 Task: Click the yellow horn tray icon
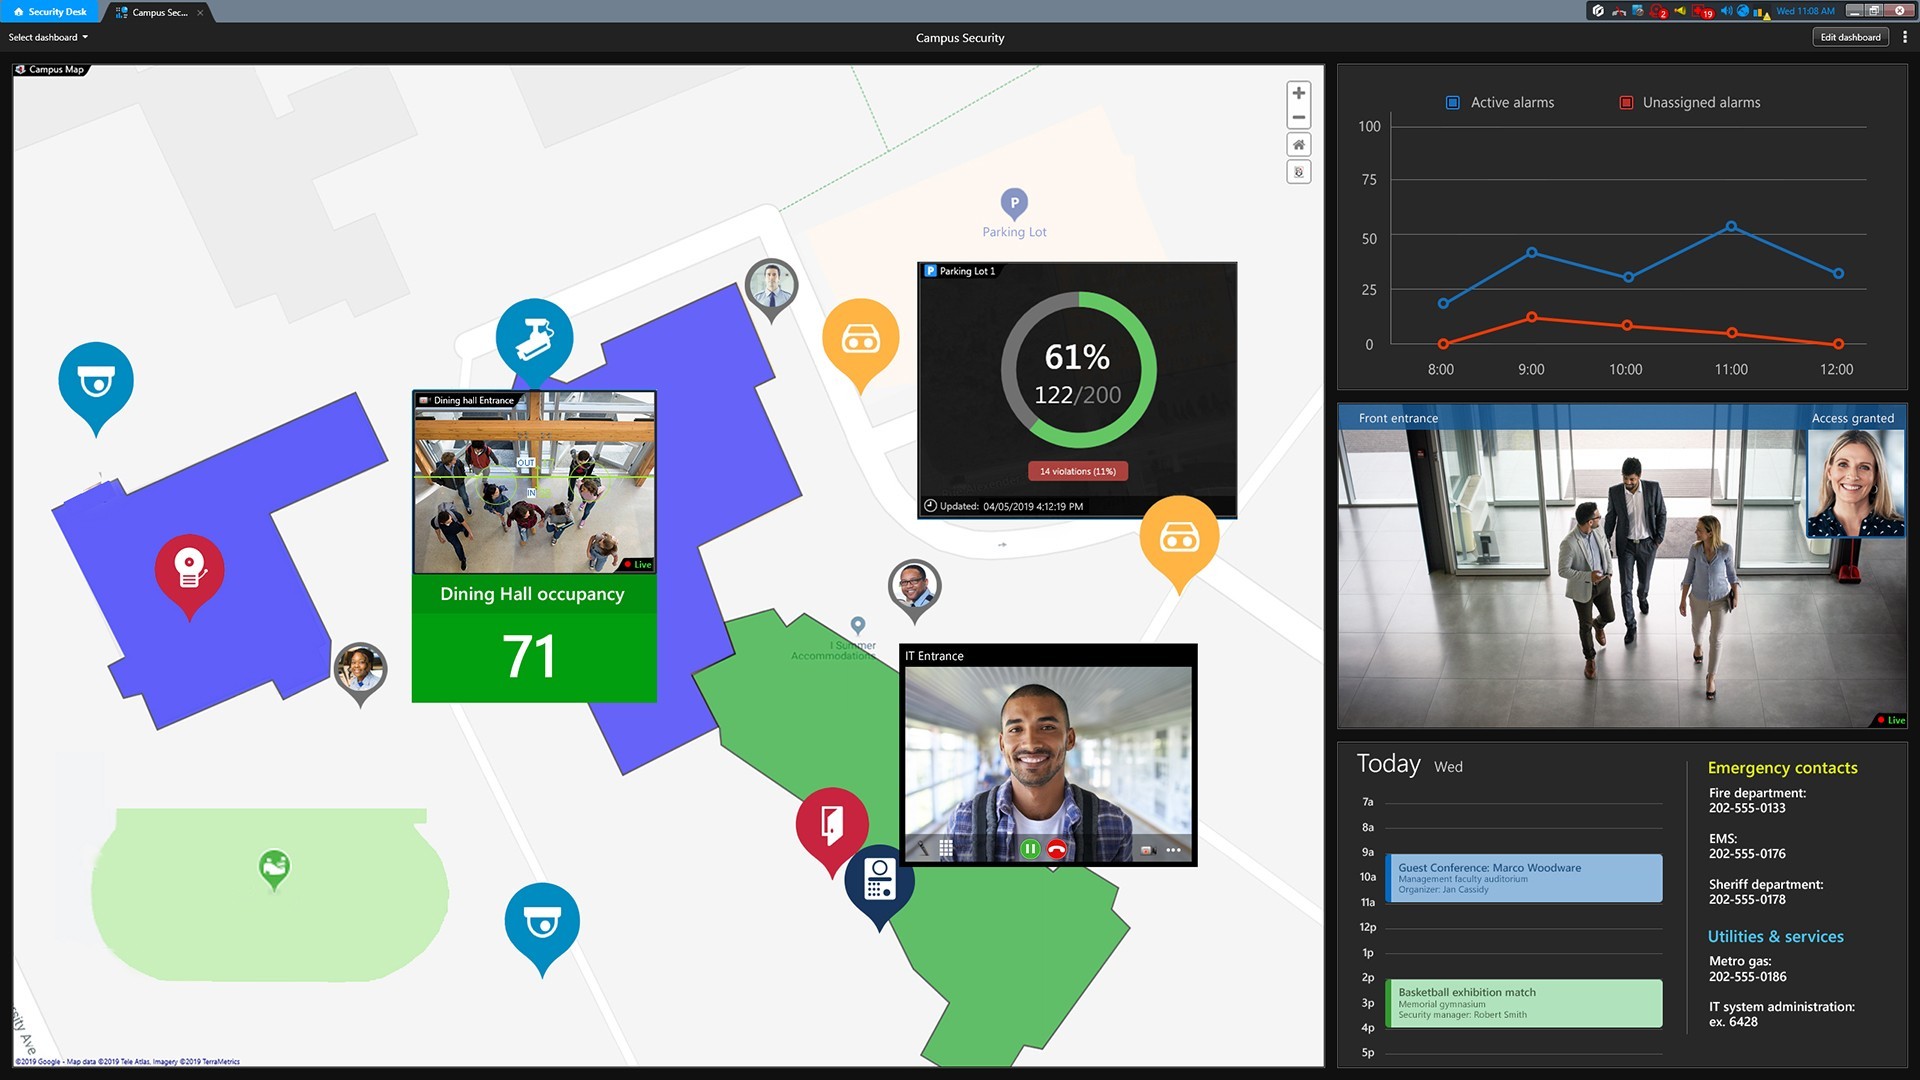(1680, 11)
